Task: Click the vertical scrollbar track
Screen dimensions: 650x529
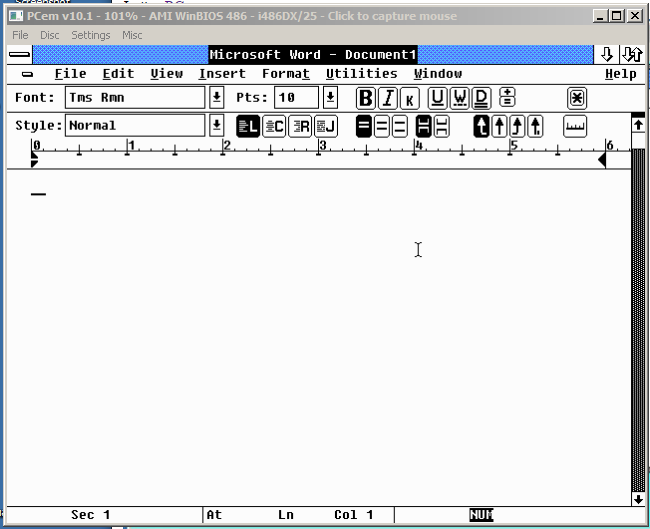Action: click(638, 319)
